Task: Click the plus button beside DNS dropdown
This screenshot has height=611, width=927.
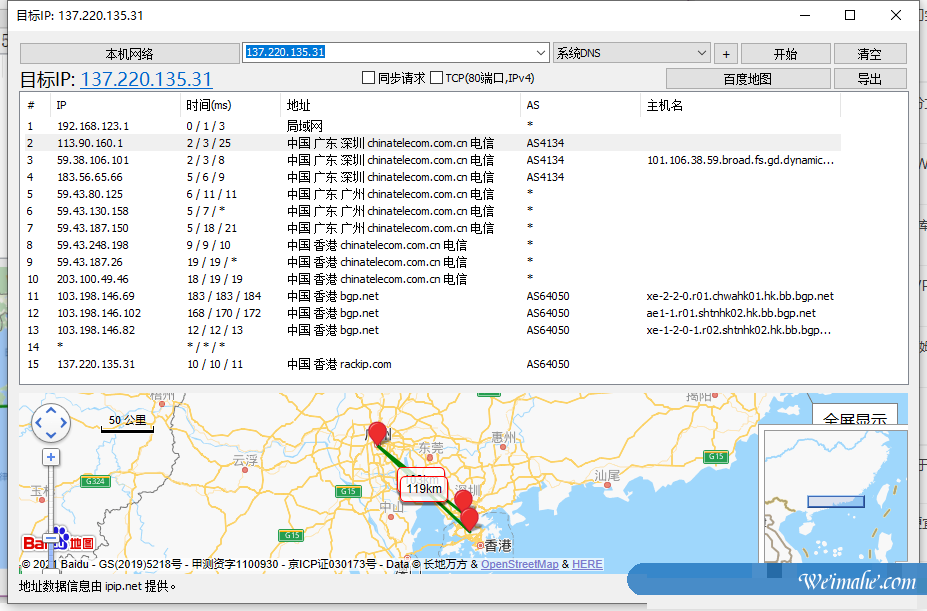Action: click(x=726, y=54)
